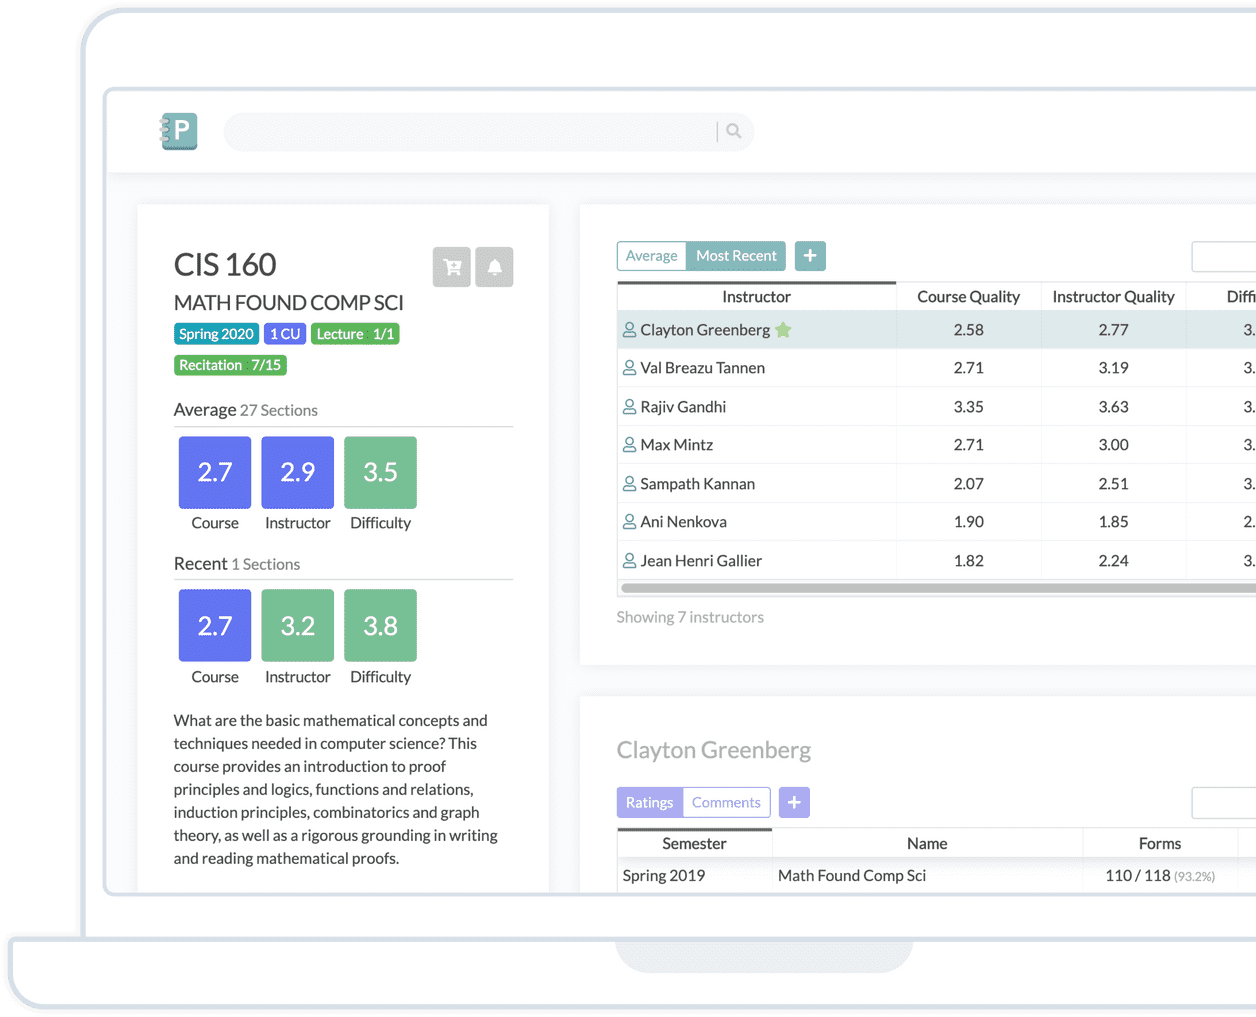Sort by Semester column header
Image resolution: width=1256 pixels, height=1017 pixels.
pos(694,844)
